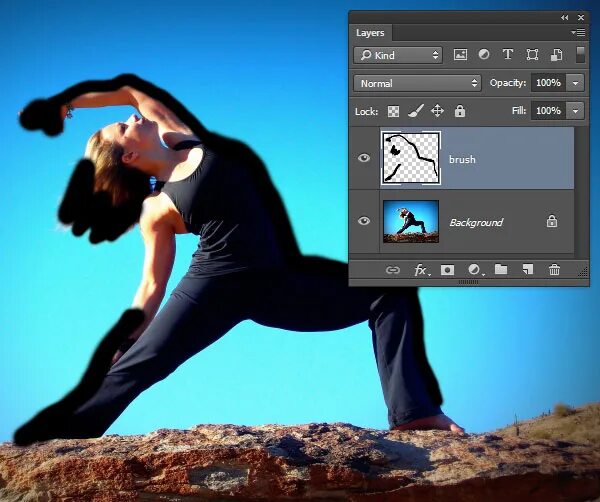Hide the Background layer with eye icon
This screenshot has width=600, height=502.
tap(364, 221)
